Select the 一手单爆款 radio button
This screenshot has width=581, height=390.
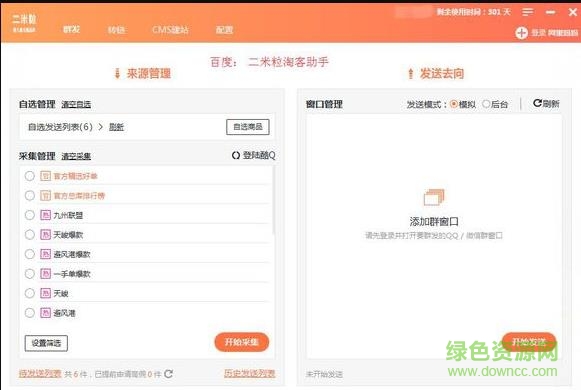30,274
